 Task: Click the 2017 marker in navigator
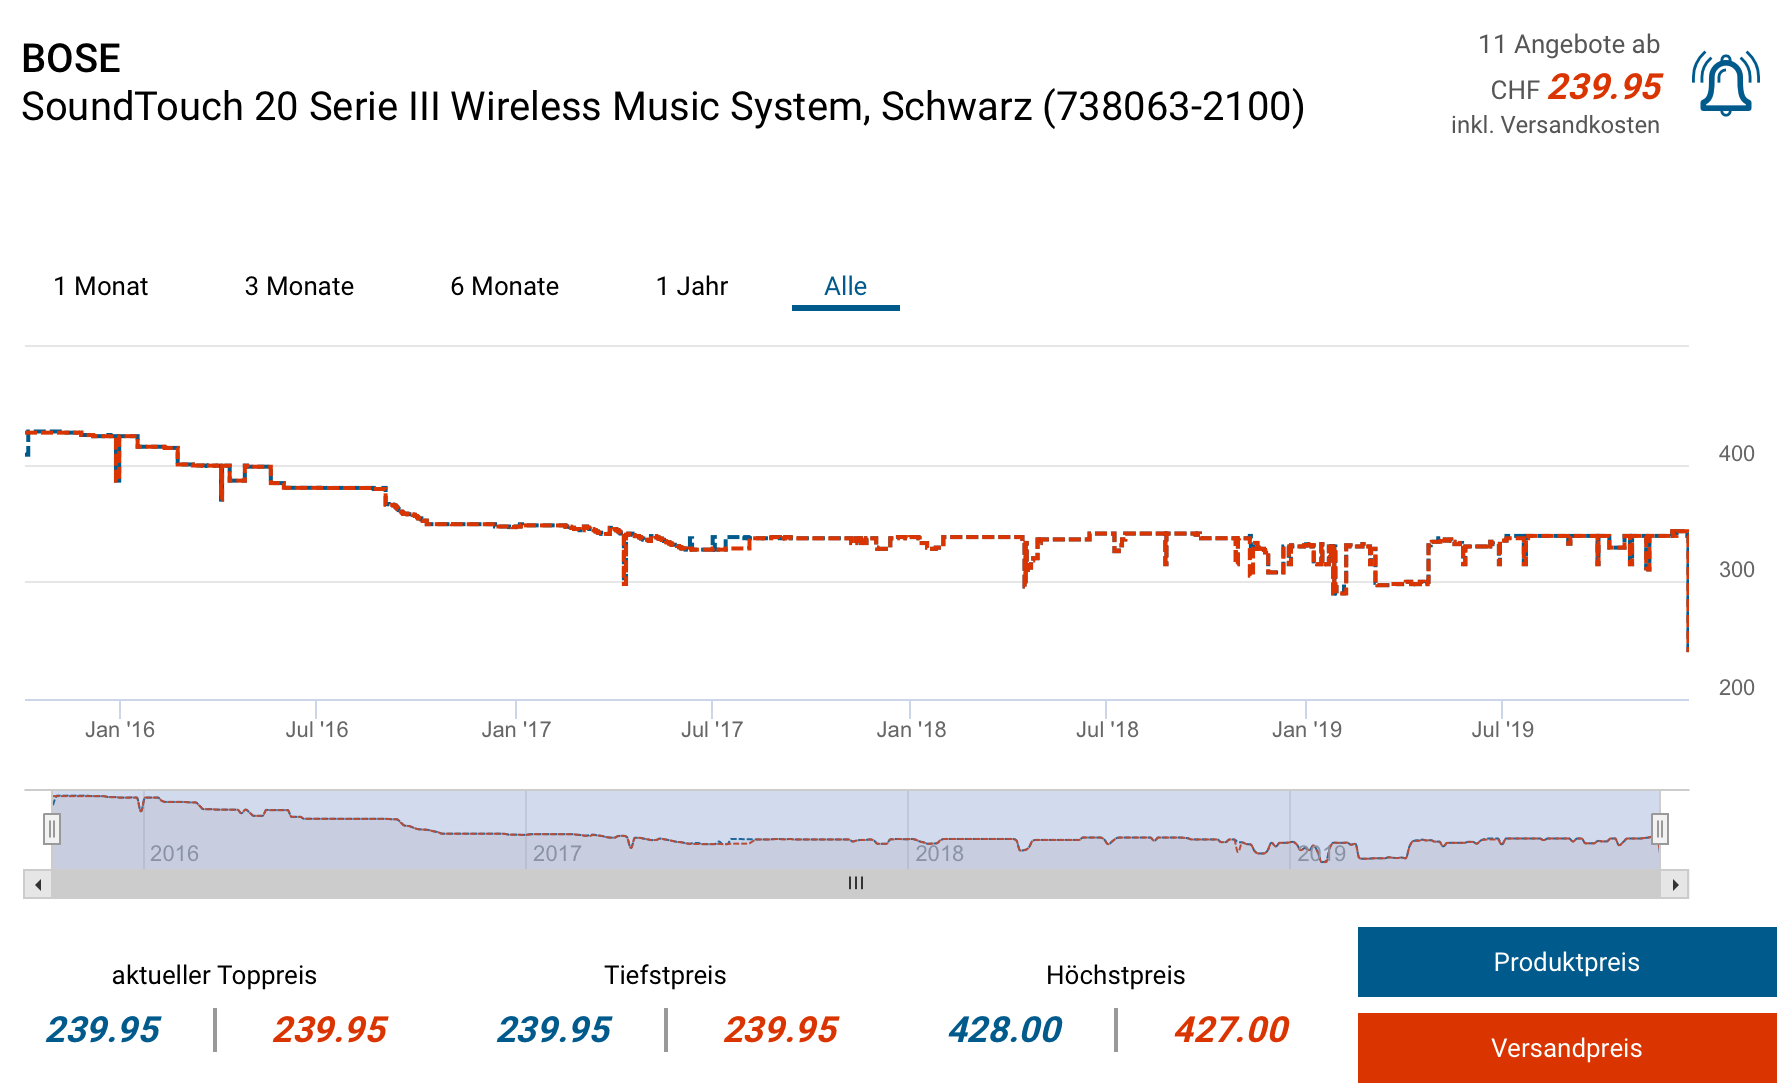557,854
